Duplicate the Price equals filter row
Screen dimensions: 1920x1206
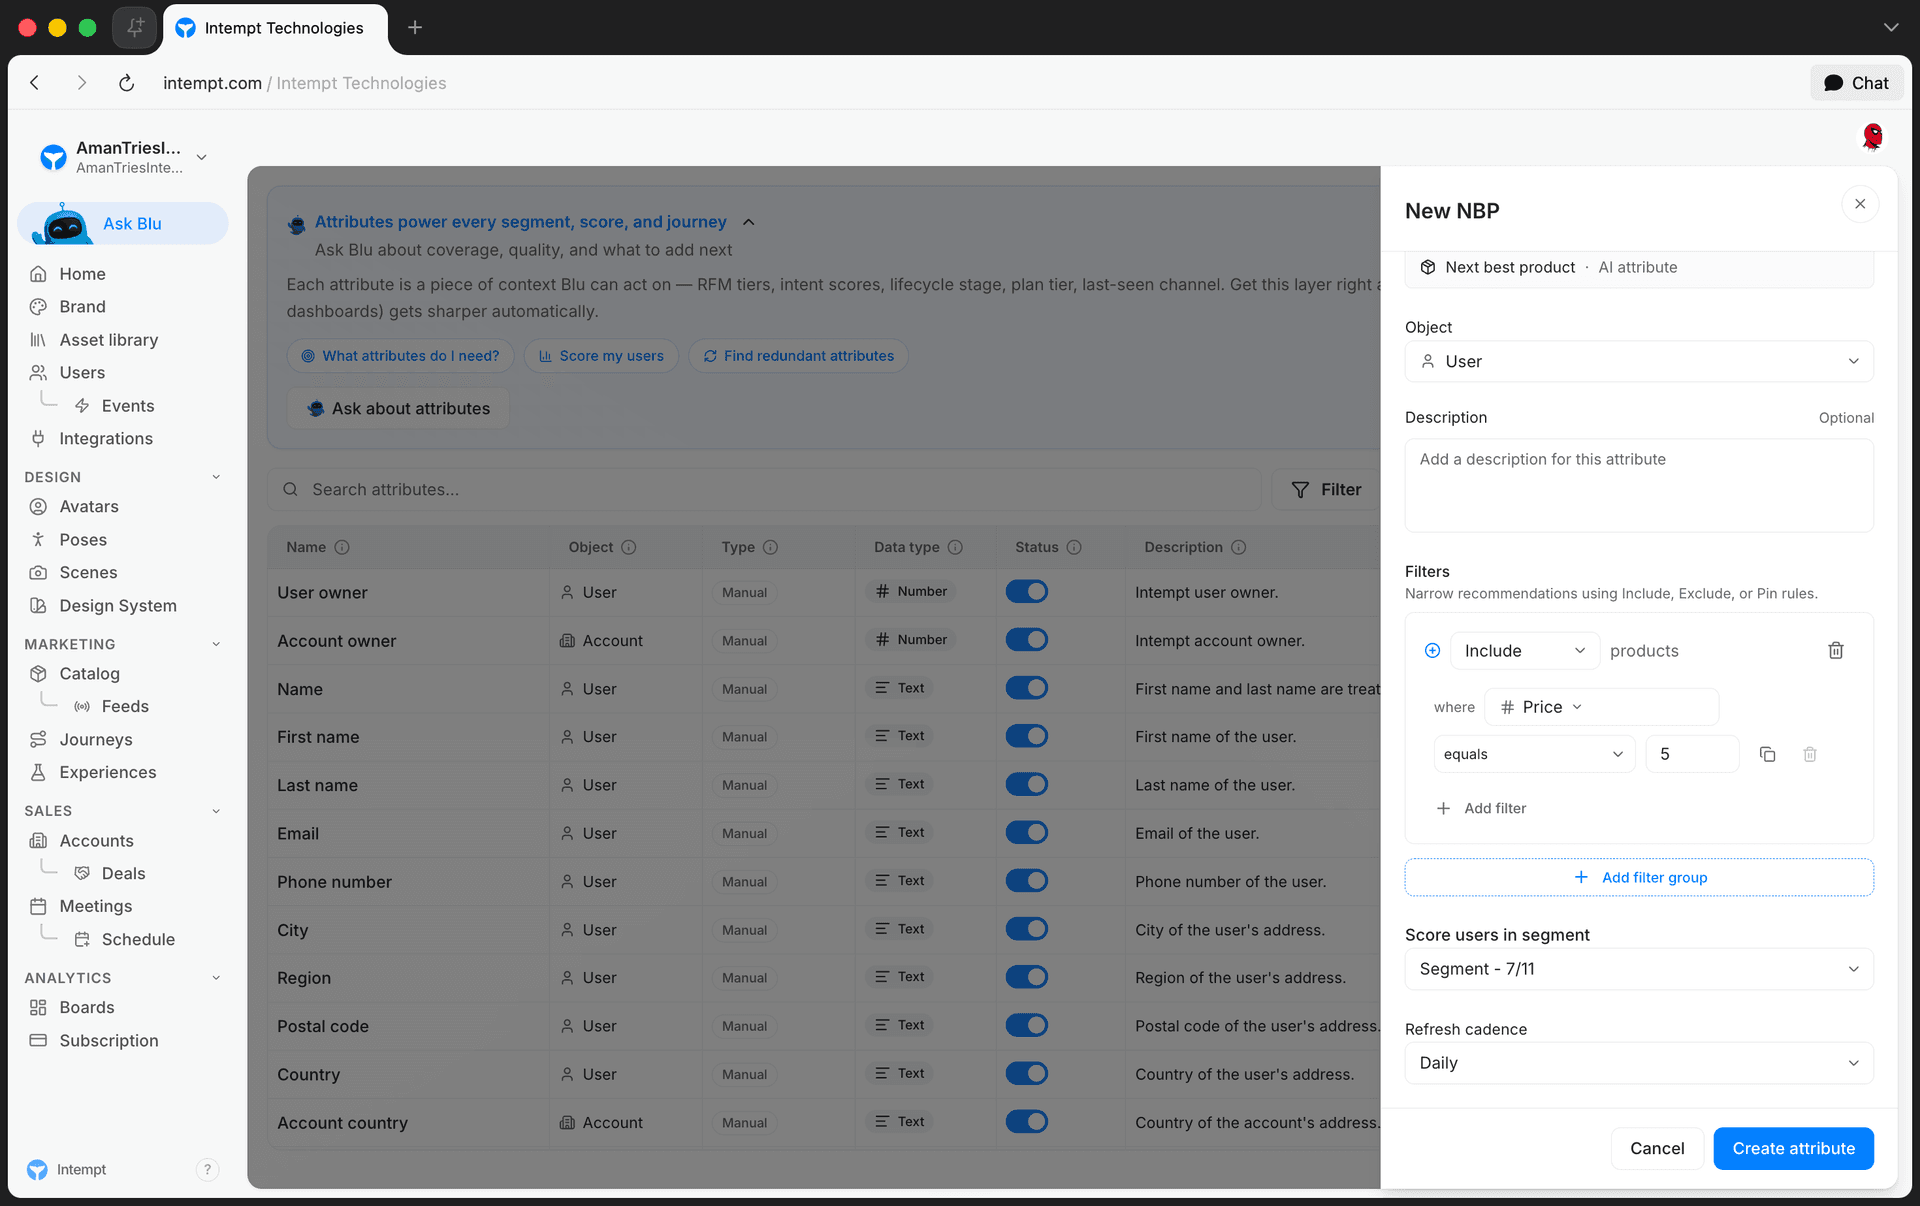click(1767, 754)
